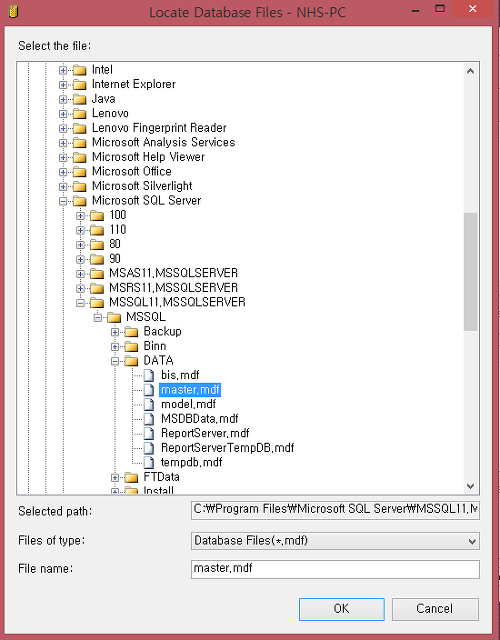
Task: Expand the Microsoft Analysis Services node
Action: 63,143
